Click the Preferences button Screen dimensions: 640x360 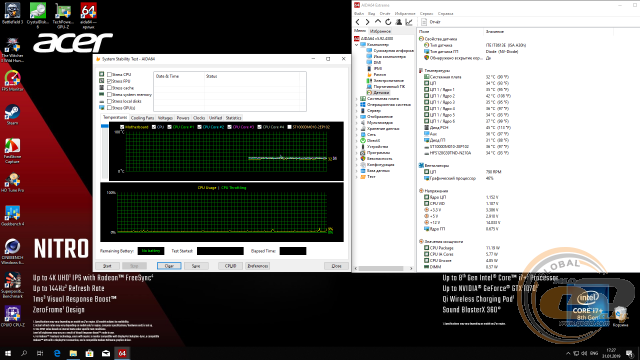(x=258, y=266)
